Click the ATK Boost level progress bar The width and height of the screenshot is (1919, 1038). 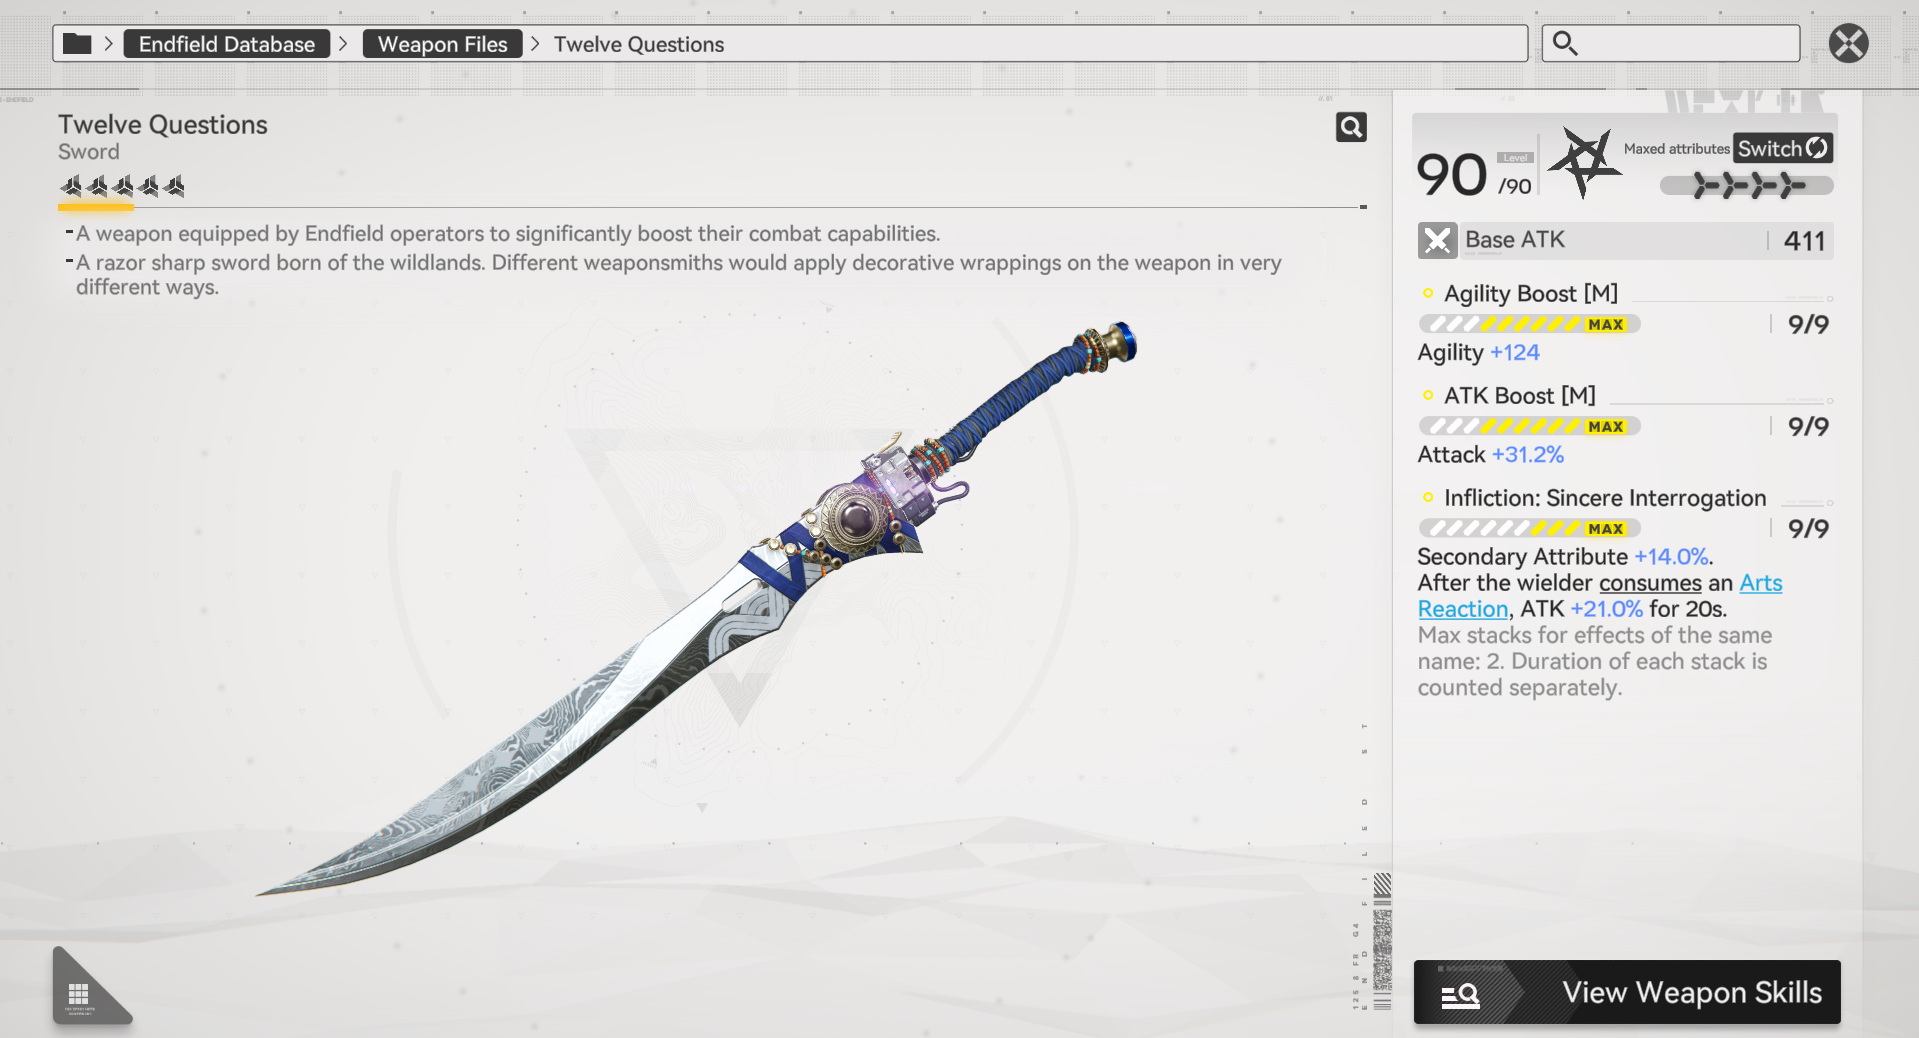coord(1529,426)
